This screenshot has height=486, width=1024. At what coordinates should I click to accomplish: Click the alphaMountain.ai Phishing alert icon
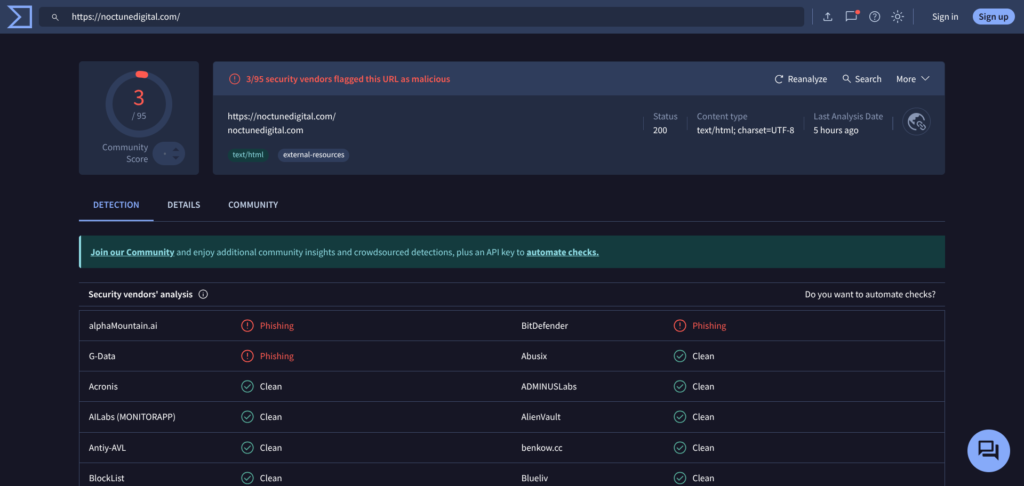tap(247, 325)
